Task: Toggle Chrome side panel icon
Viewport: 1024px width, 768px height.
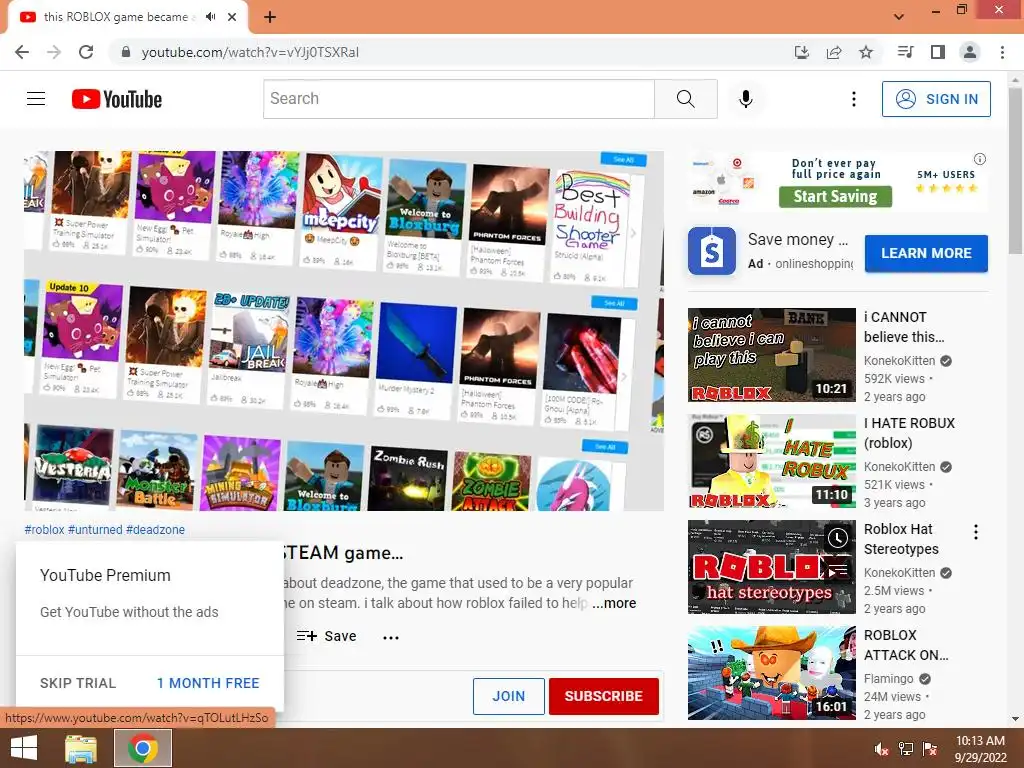Action: tap(938, 52)
